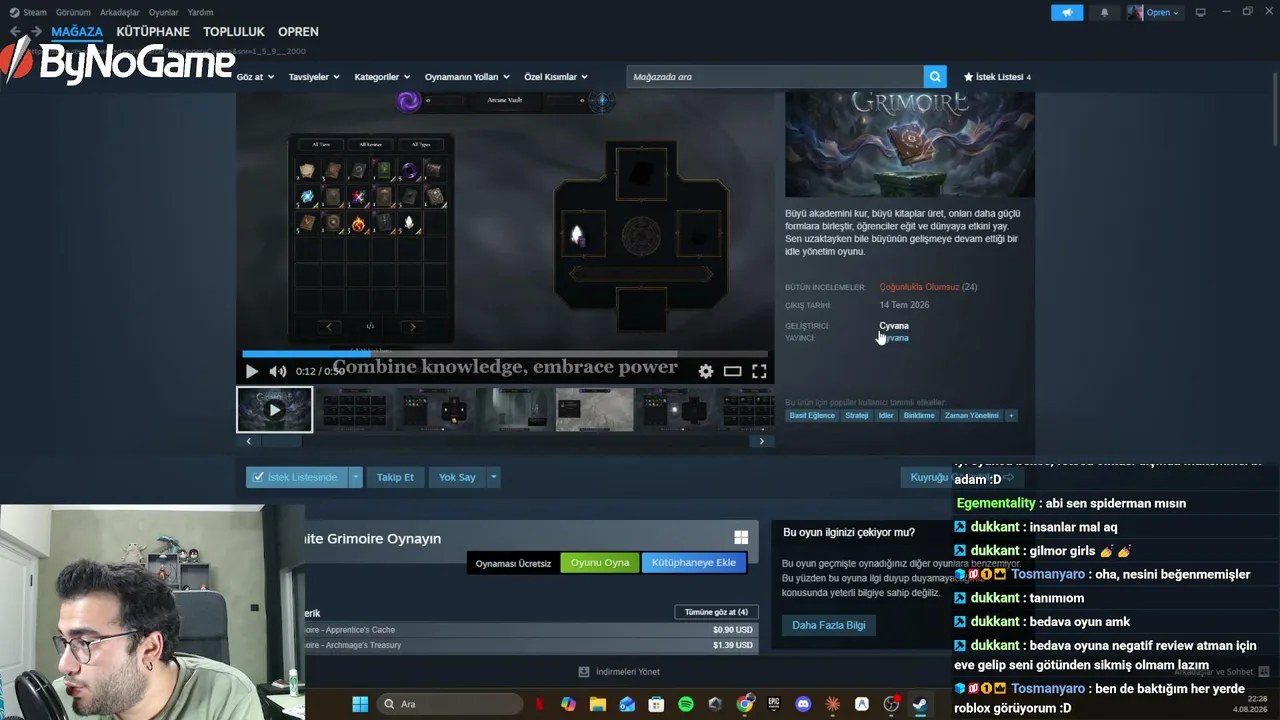Open File Explorer from the taskbar

[598, 704]
